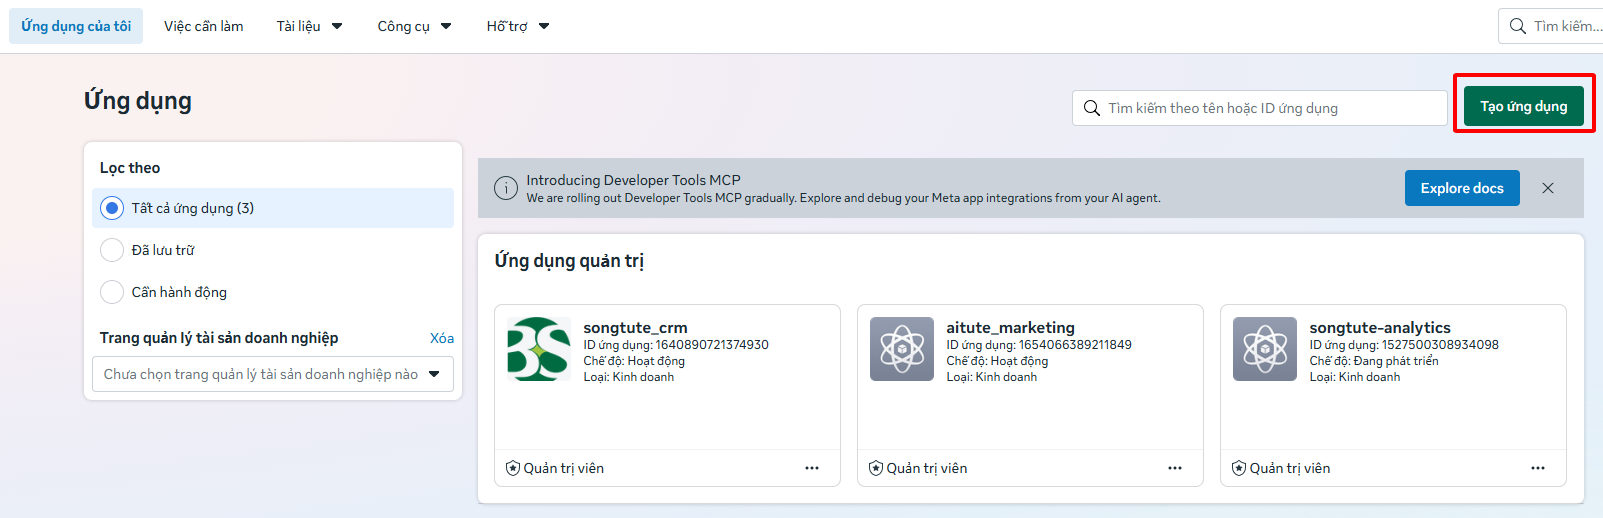
Task: Open more options for aitute_marketing
Action: (1175, 468)
